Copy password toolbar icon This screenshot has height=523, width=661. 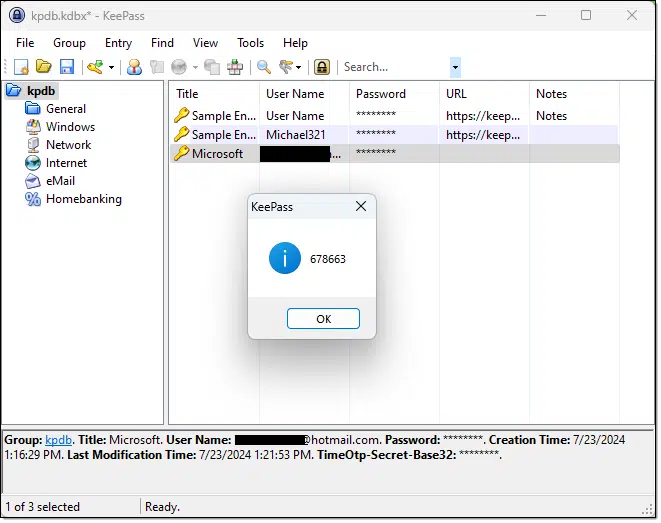pyautogui.click(x=156, y=67)
